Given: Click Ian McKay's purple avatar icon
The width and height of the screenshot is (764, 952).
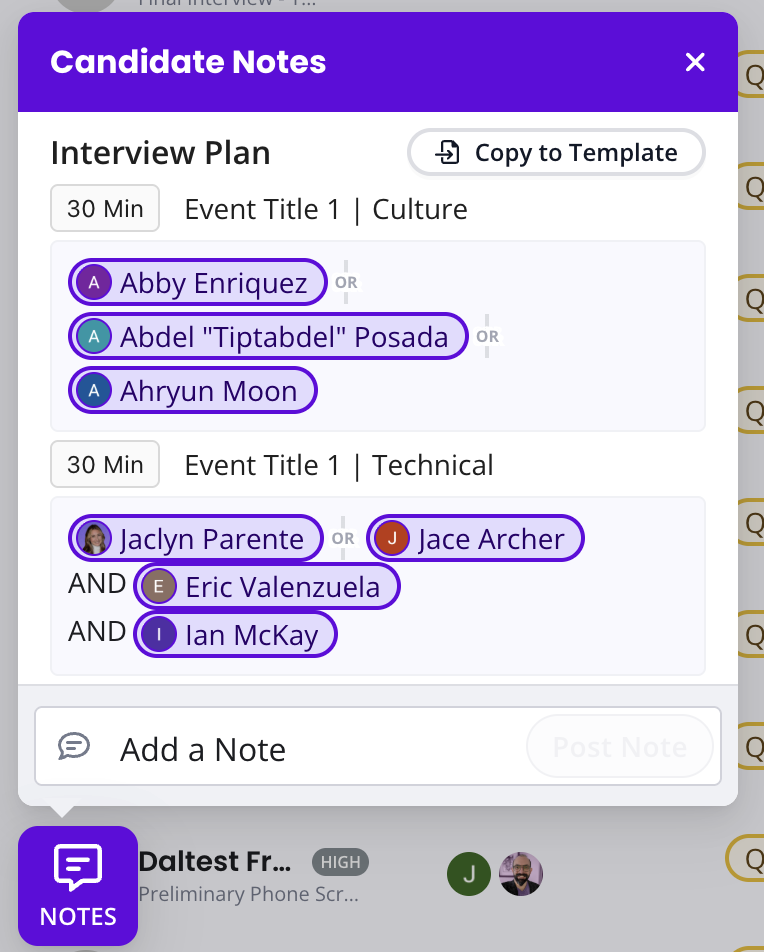Looking at the screenshot, I should coord(159,635).
